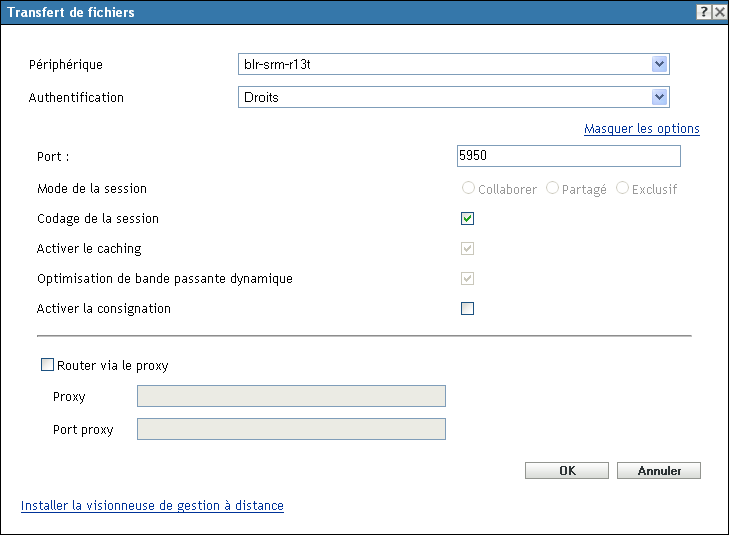Click the Port proxy text field
This screenshot has width=729, height=535.
coord(291,430)
